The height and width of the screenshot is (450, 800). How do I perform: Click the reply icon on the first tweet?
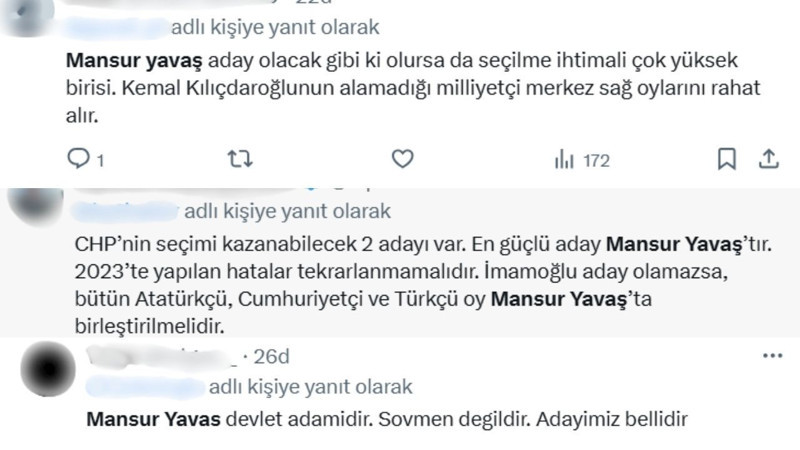[78, 158]
